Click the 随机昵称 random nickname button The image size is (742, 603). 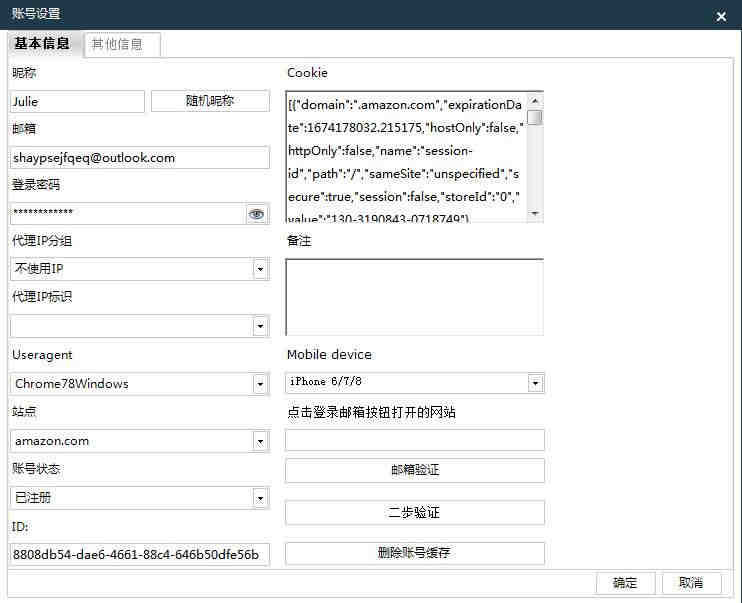click(x=210, y=101)
